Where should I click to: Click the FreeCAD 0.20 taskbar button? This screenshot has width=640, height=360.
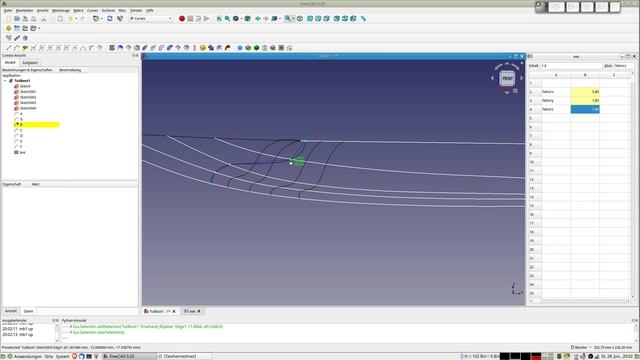(x=128, y=356)
